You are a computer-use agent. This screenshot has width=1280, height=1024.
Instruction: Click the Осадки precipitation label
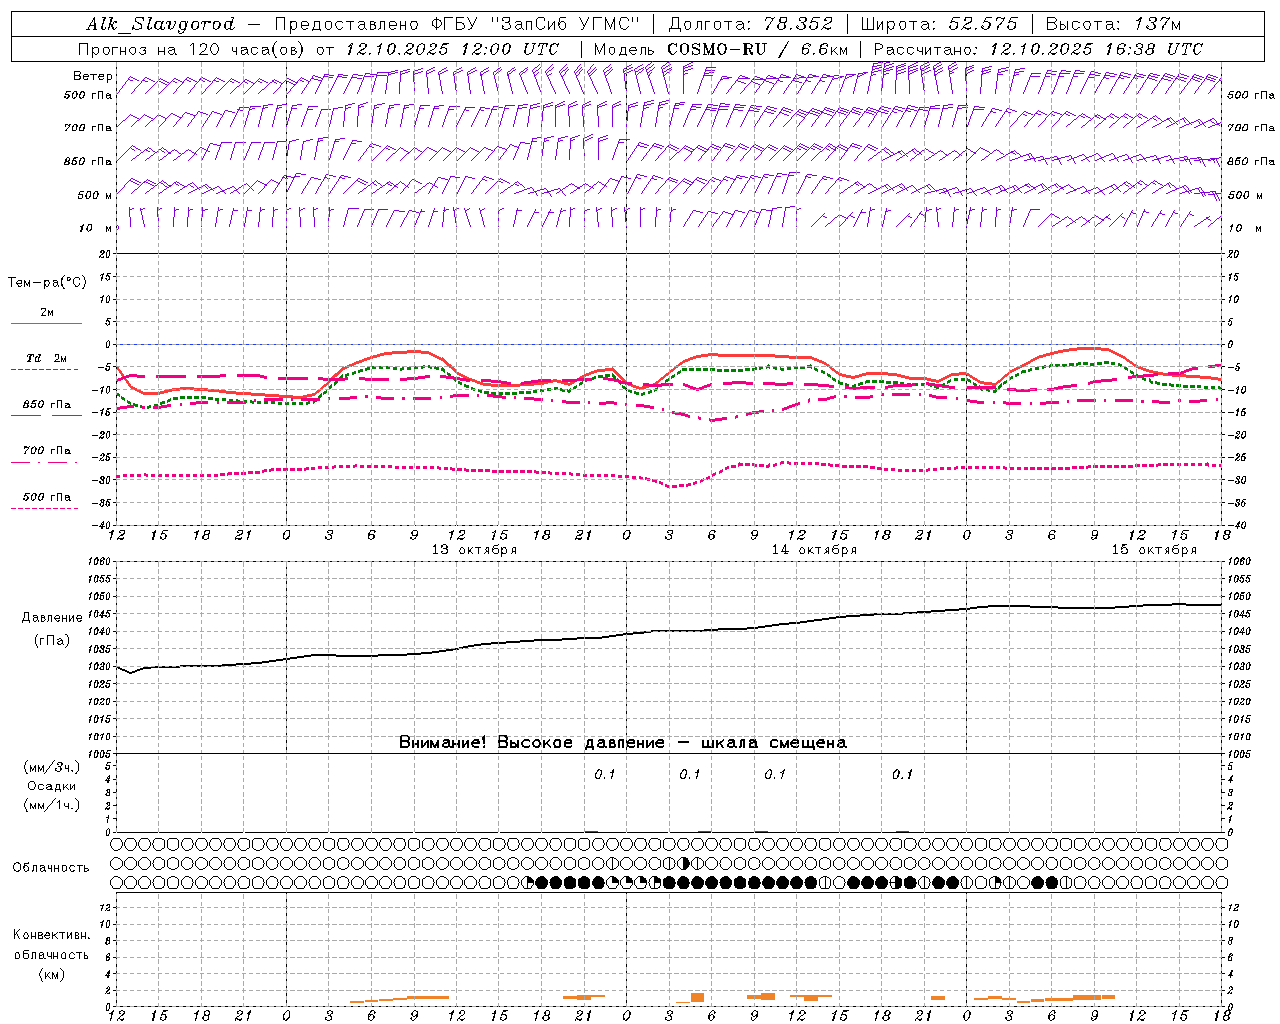tap(52, 786)
